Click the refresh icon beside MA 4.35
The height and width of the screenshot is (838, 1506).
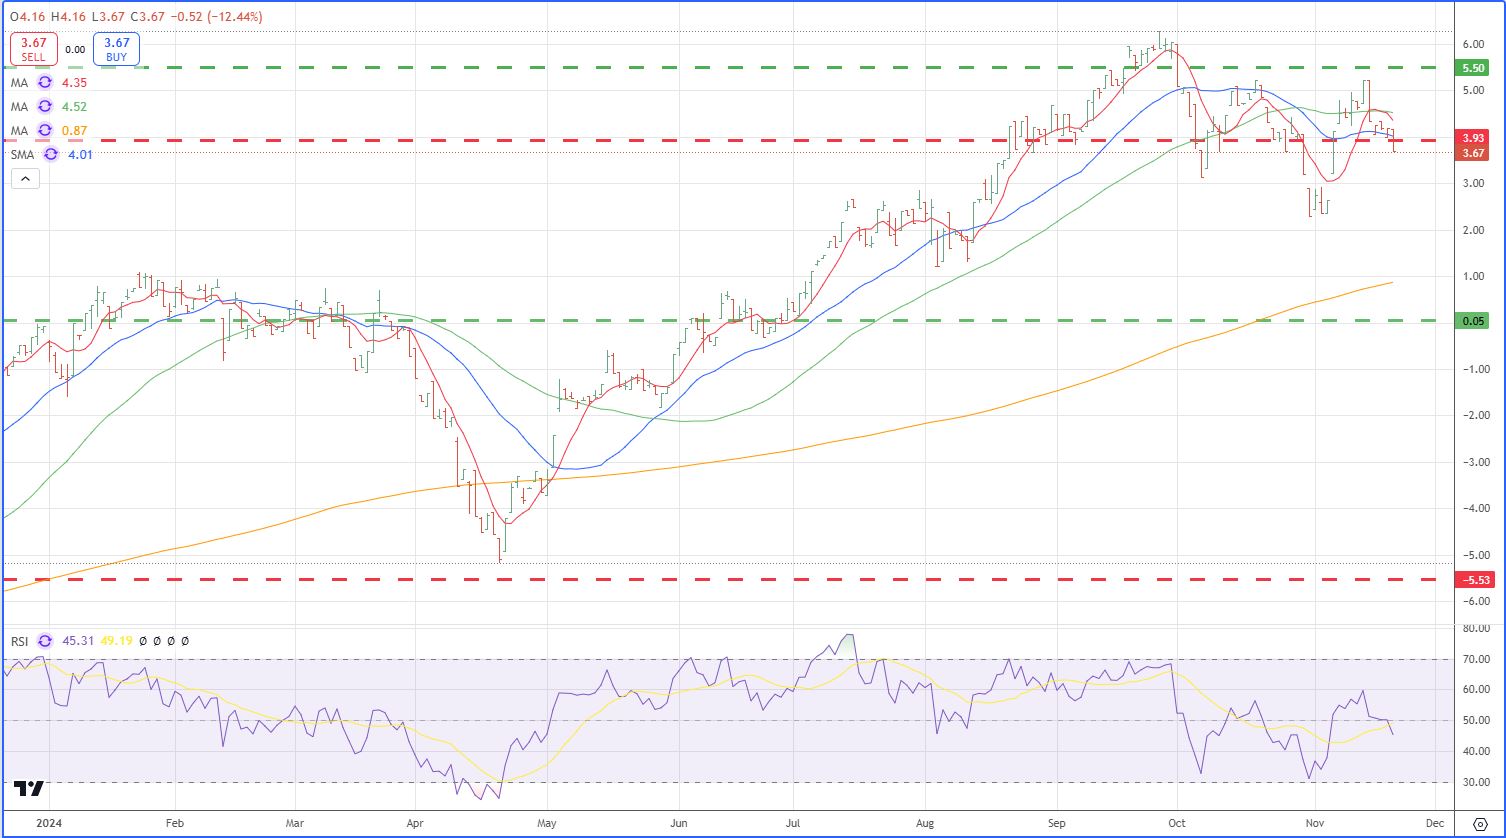pyautogui.click(x=45, y=82)
